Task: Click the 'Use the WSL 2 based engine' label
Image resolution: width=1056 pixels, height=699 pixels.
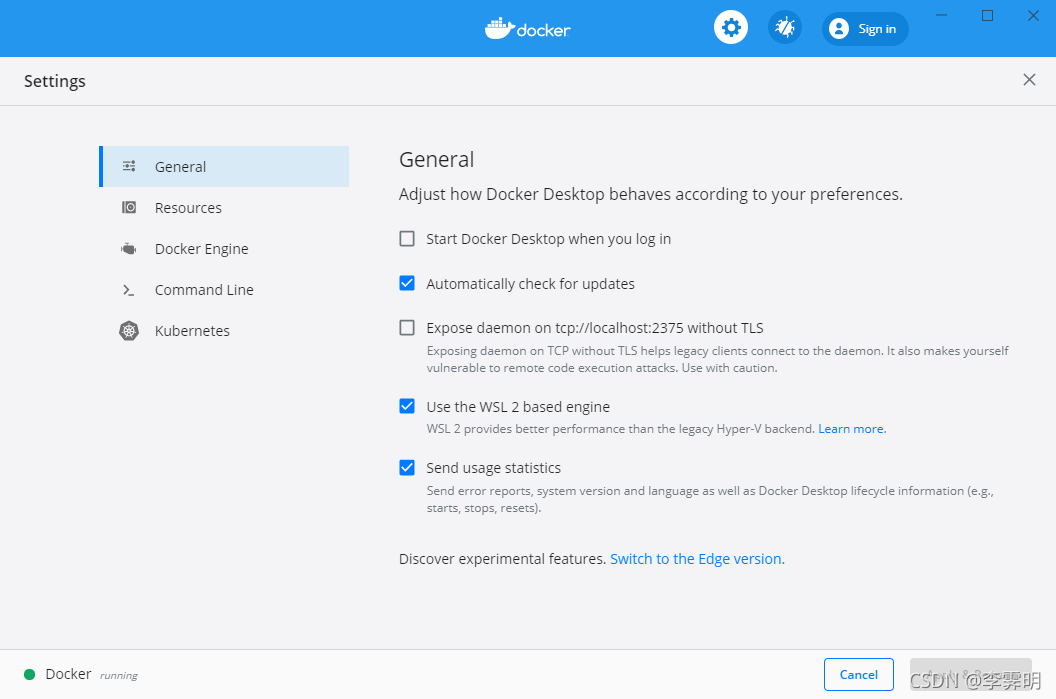Action: pos(518,407)
